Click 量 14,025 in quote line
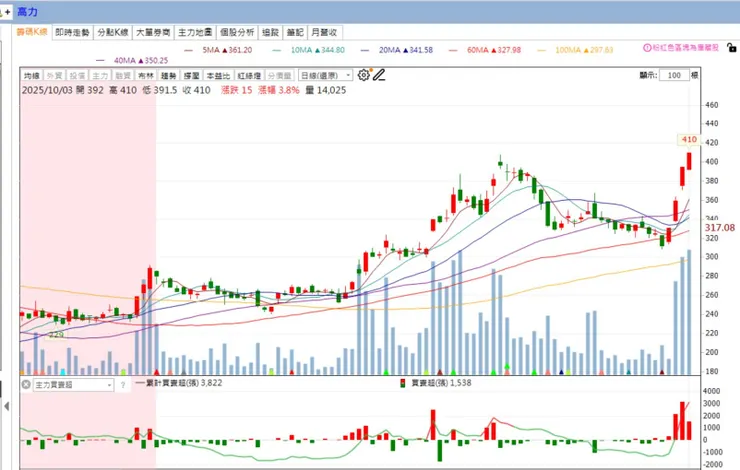The image size is (740, 470). pyautogui.click(x=326, y=90)
